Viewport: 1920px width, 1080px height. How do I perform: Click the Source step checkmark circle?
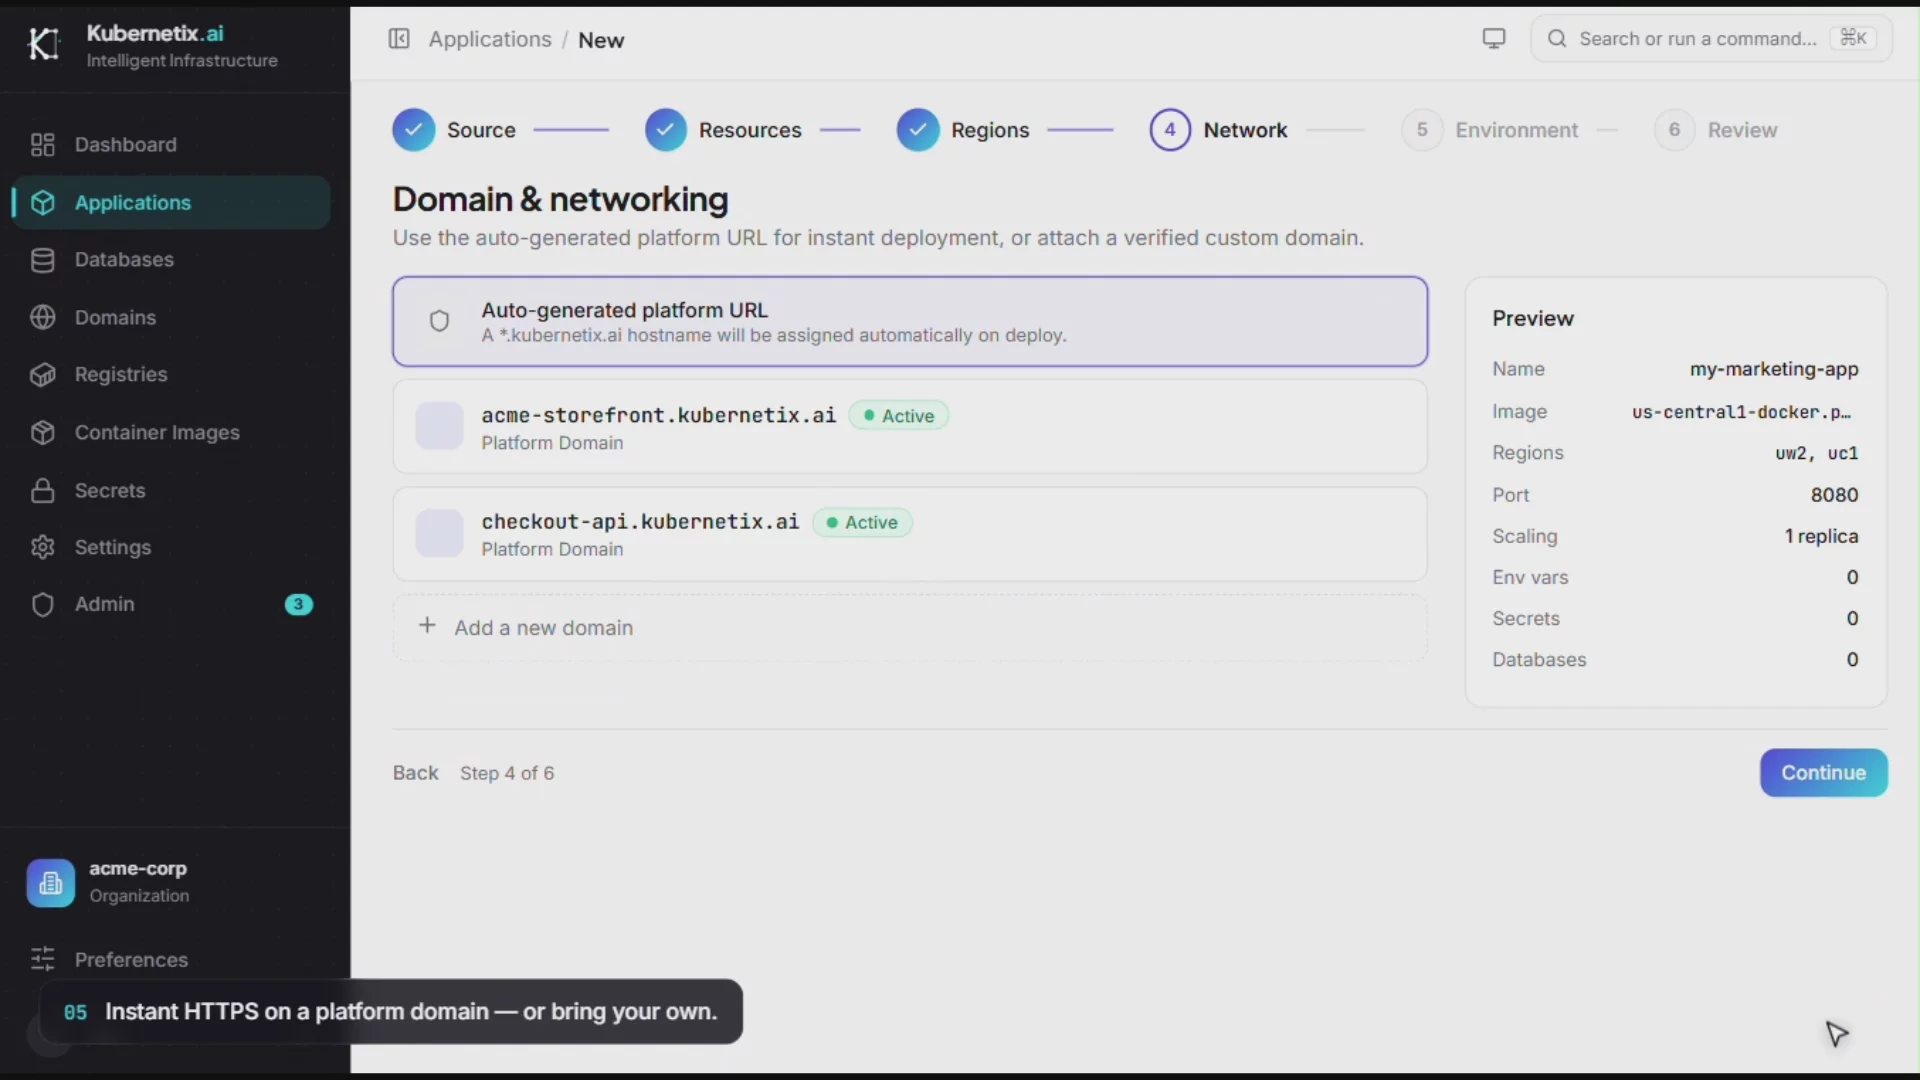coord(414,130)
